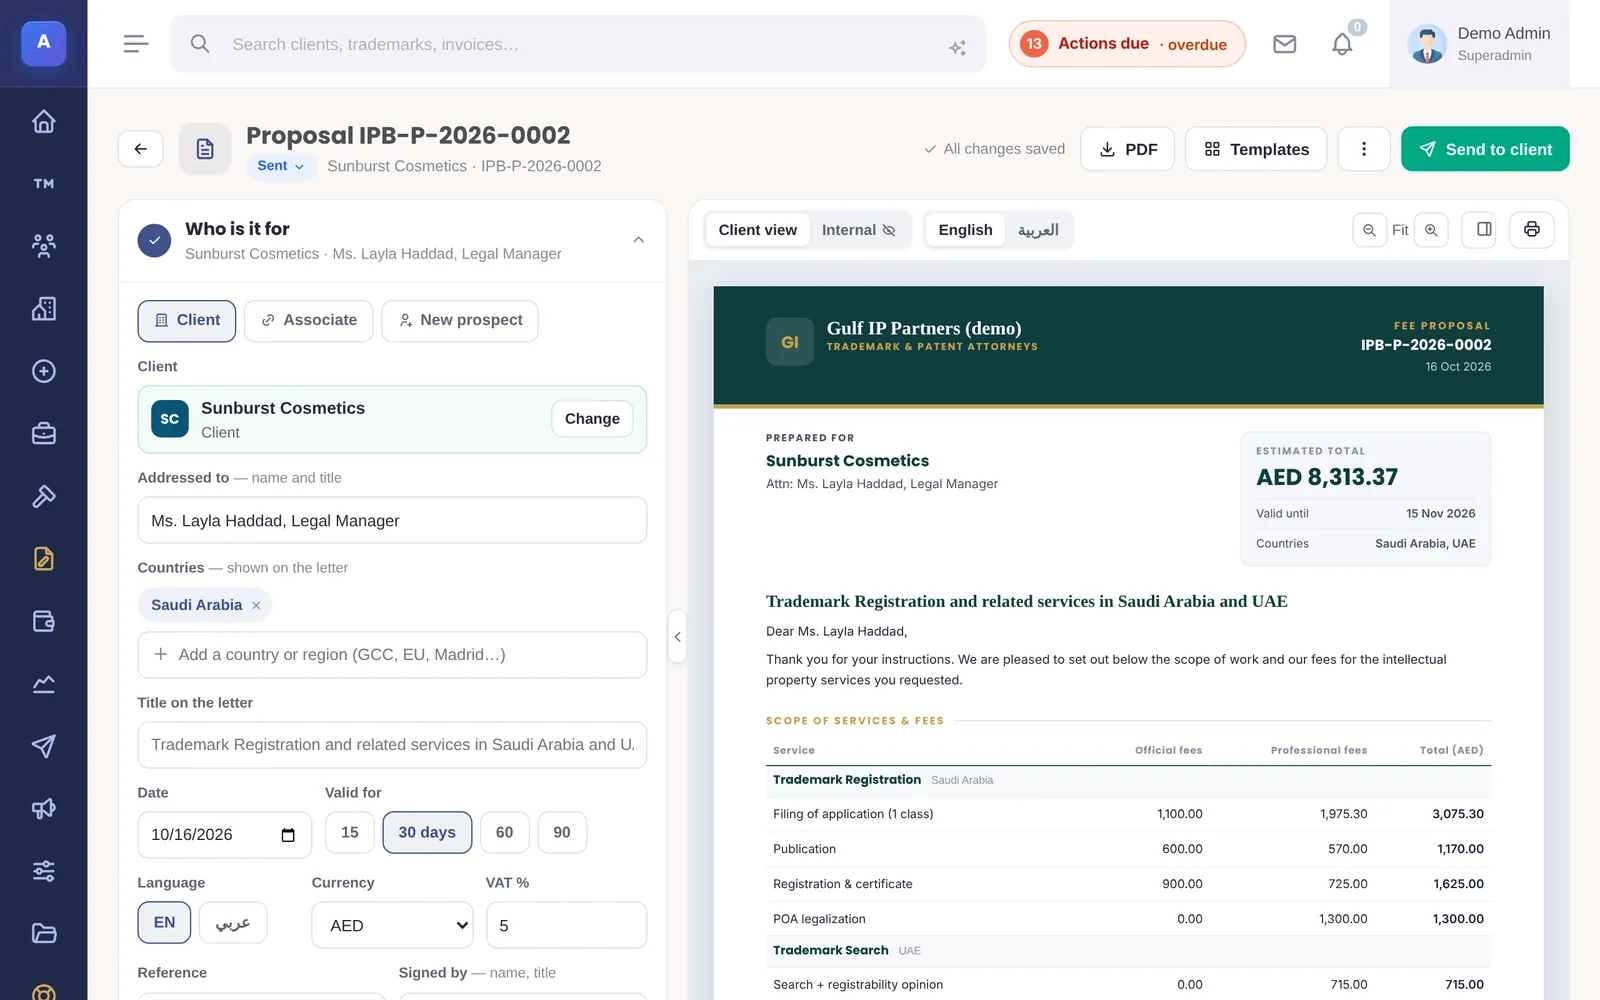1600x1000 pixels.
Task: Open the Demo Admin profile menu
Action: tap(1479, 44)
